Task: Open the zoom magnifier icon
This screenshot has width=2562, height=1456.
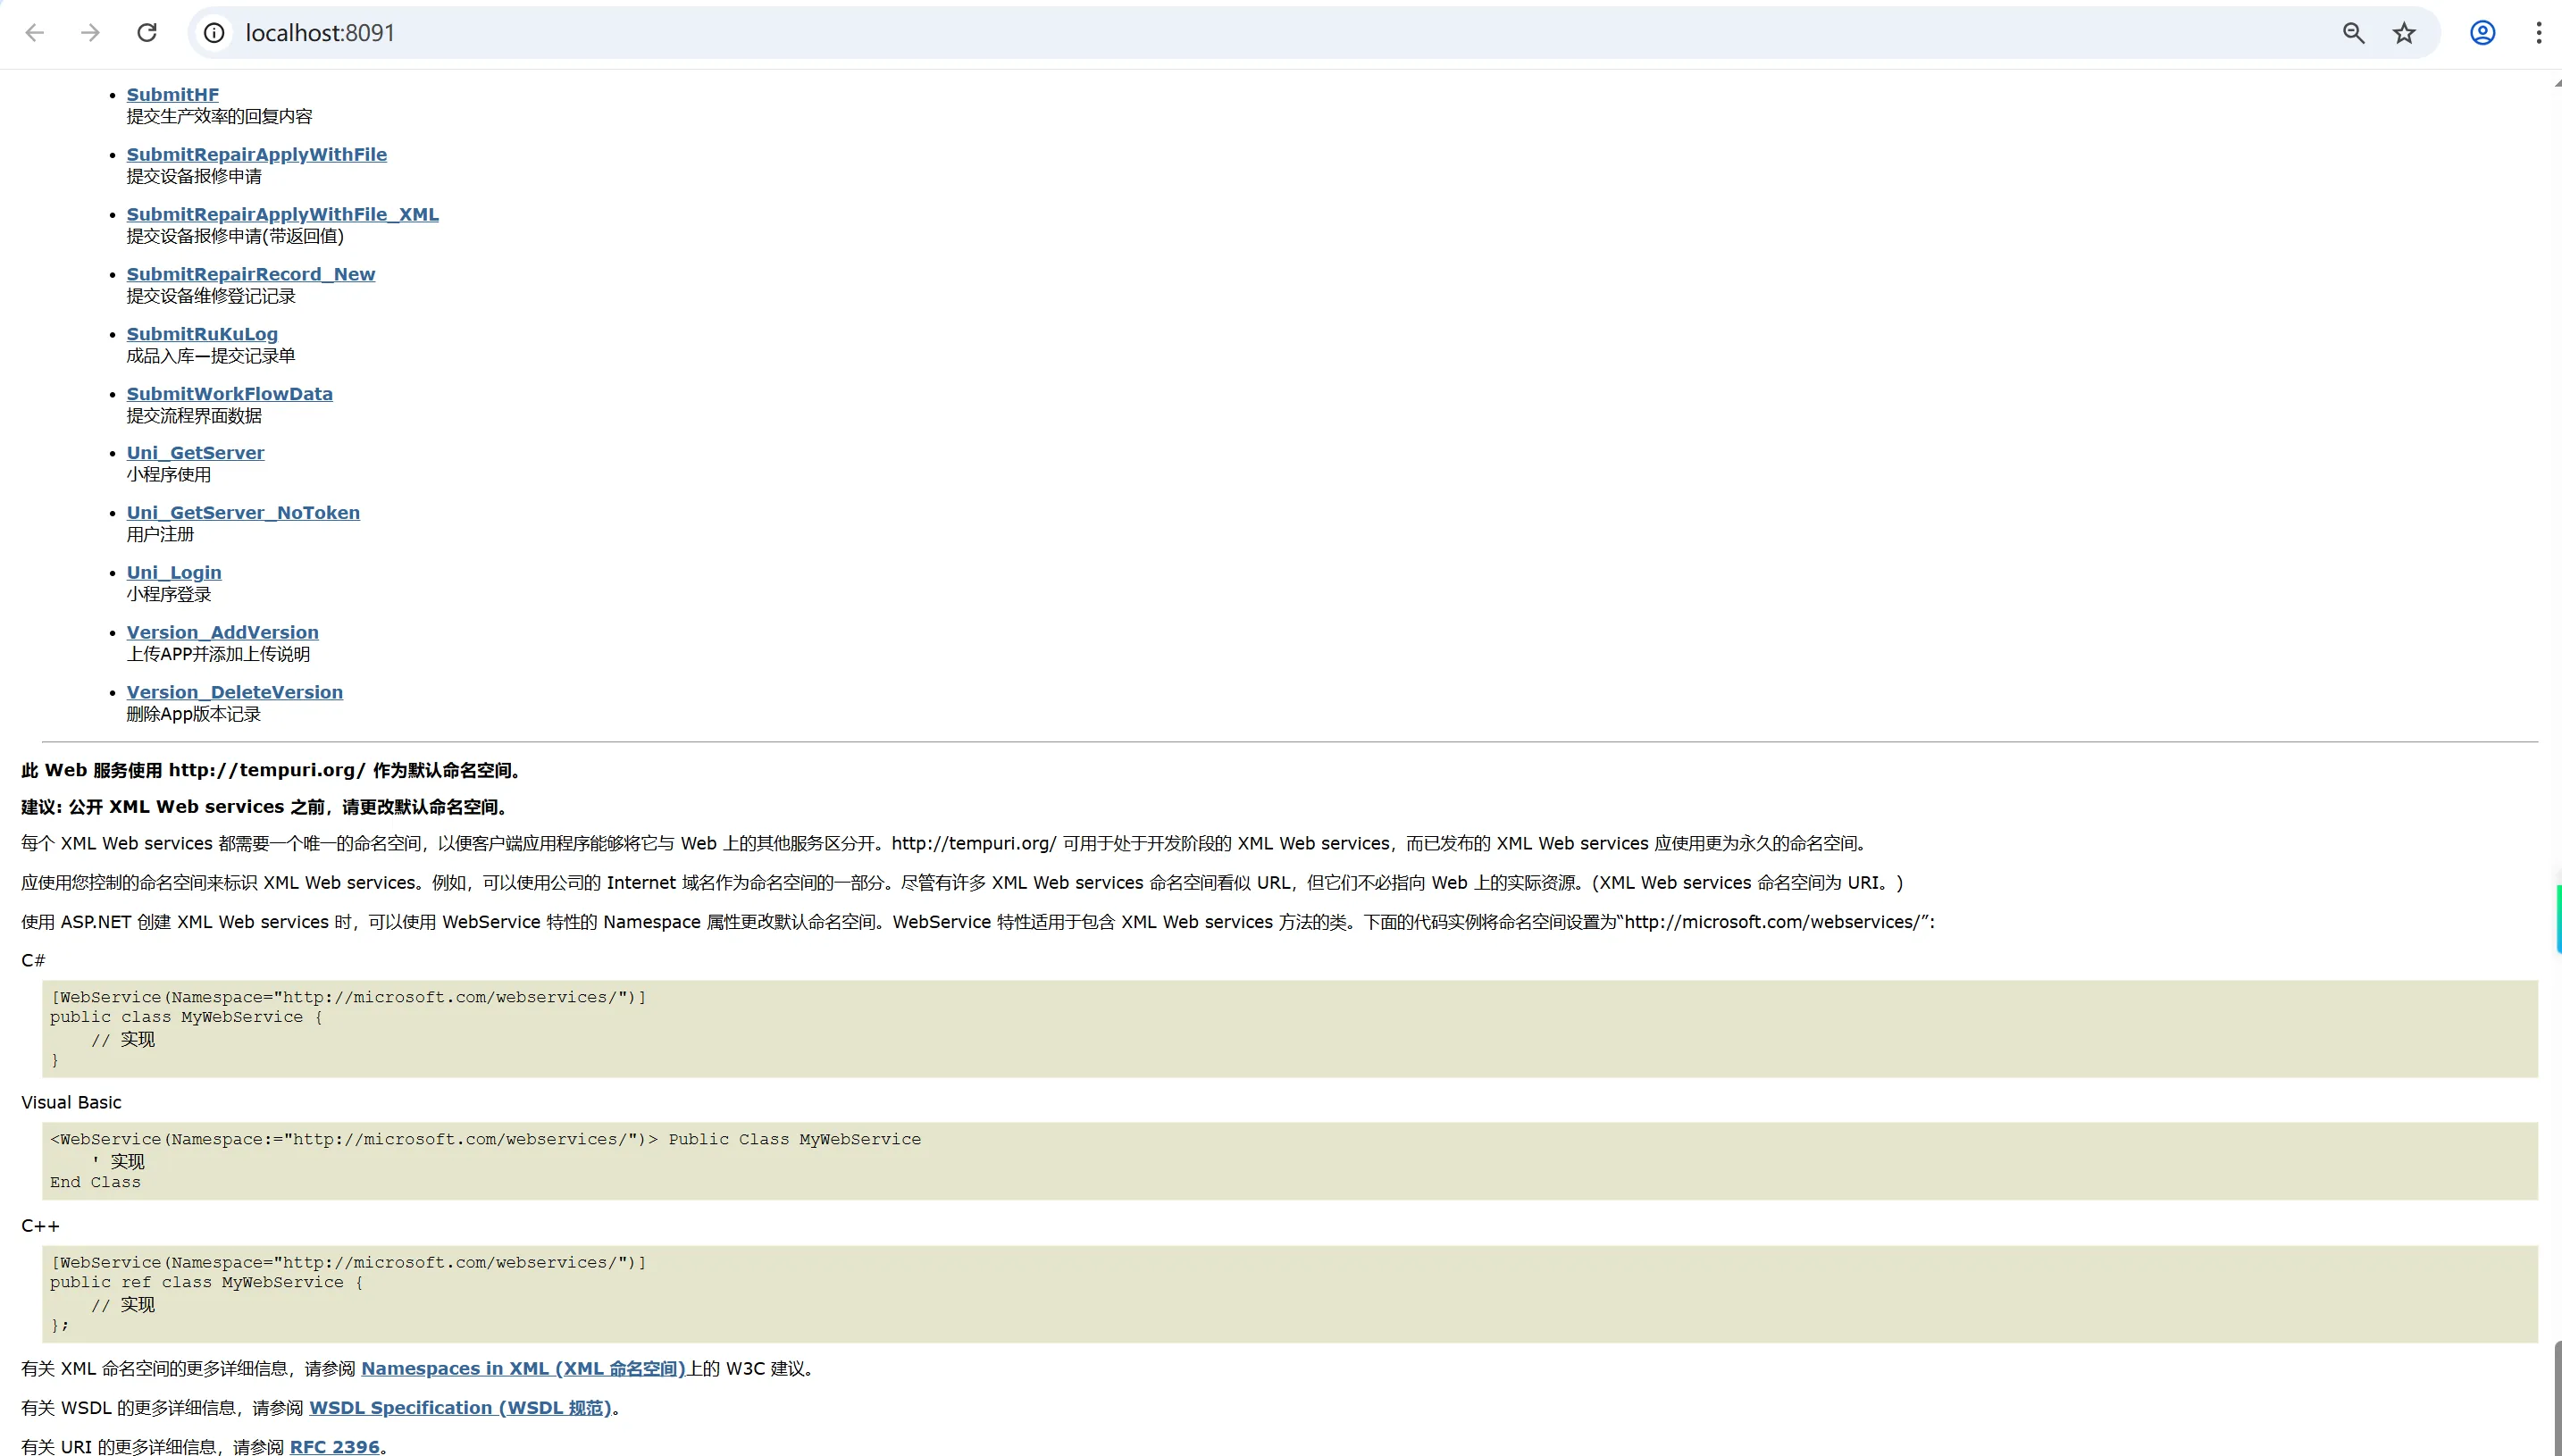Action: pos(2353,33)
